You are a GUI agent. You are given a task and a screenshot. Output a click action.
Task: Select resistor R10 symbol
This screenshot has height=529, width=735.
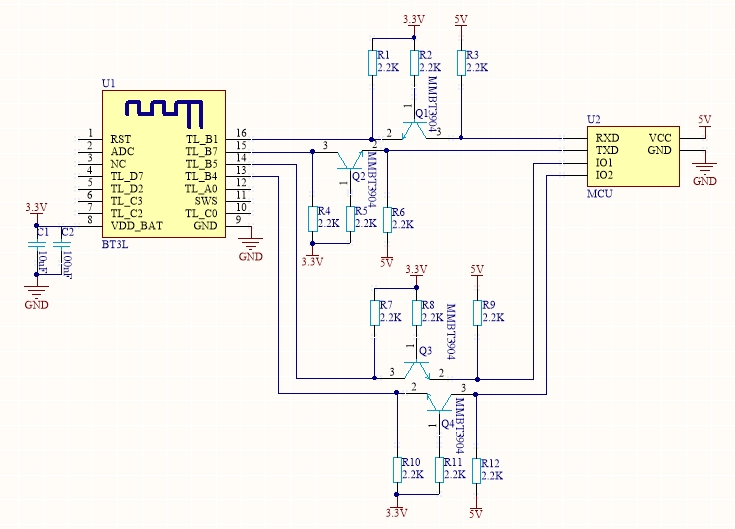pos(397,469)
